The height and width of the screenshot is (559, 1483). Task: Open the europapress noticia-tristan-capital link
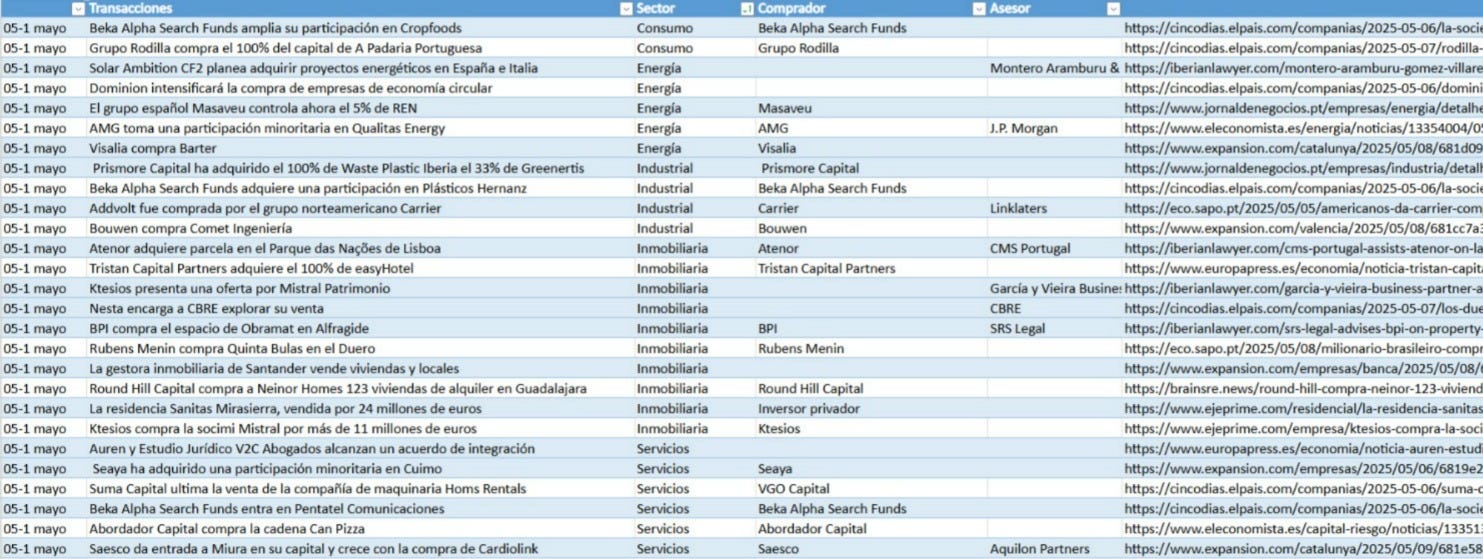pyautogui.click(x=1303, y=268)
